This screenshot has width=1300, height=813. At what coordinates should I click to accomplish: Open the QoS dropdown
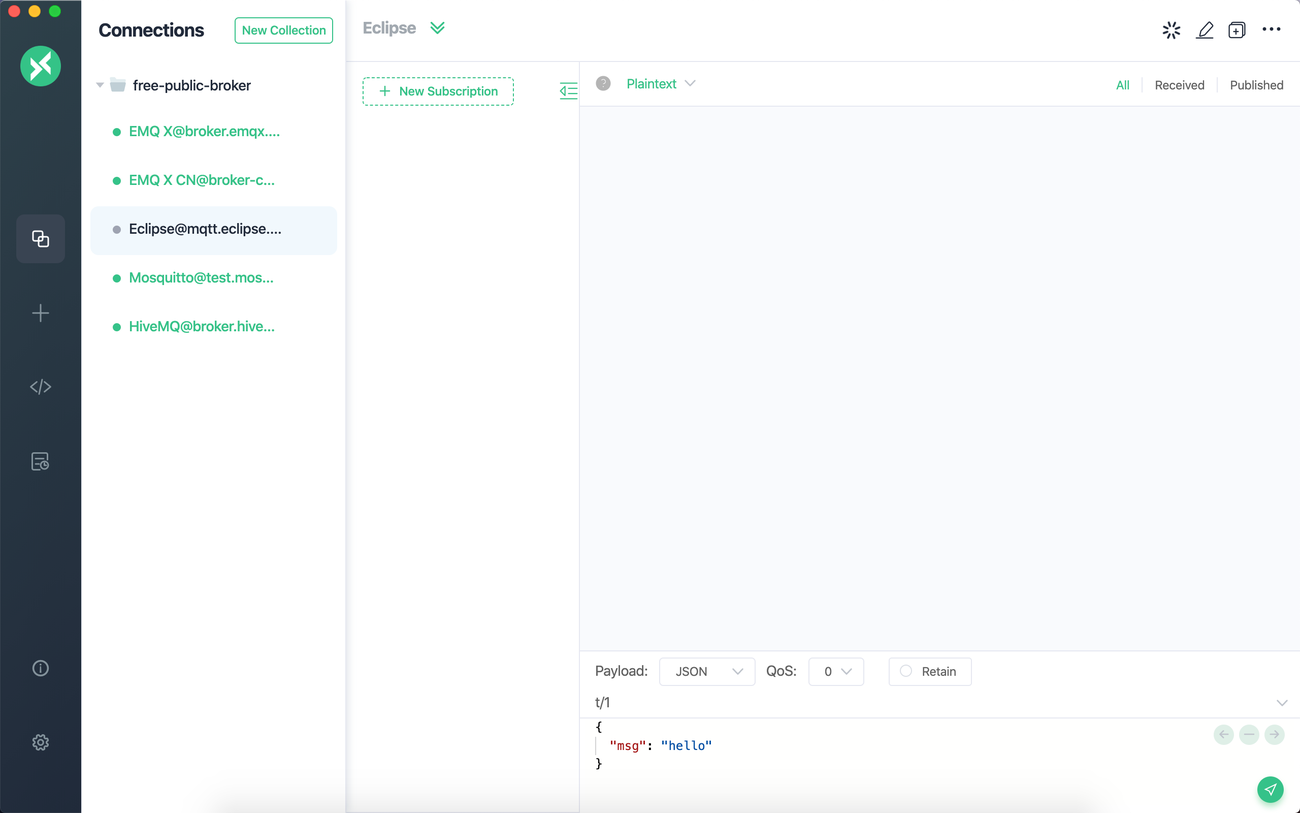coord(836,672)
